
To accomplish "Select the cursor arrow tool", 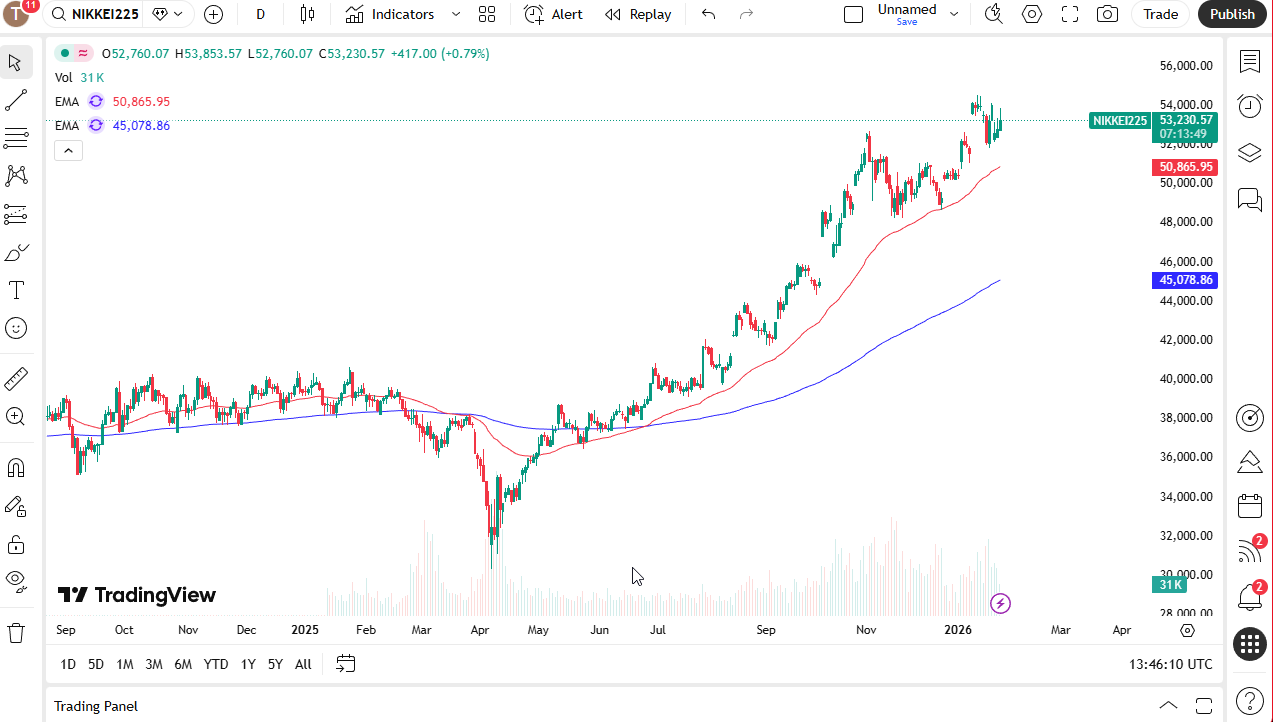I will (16, 62).
